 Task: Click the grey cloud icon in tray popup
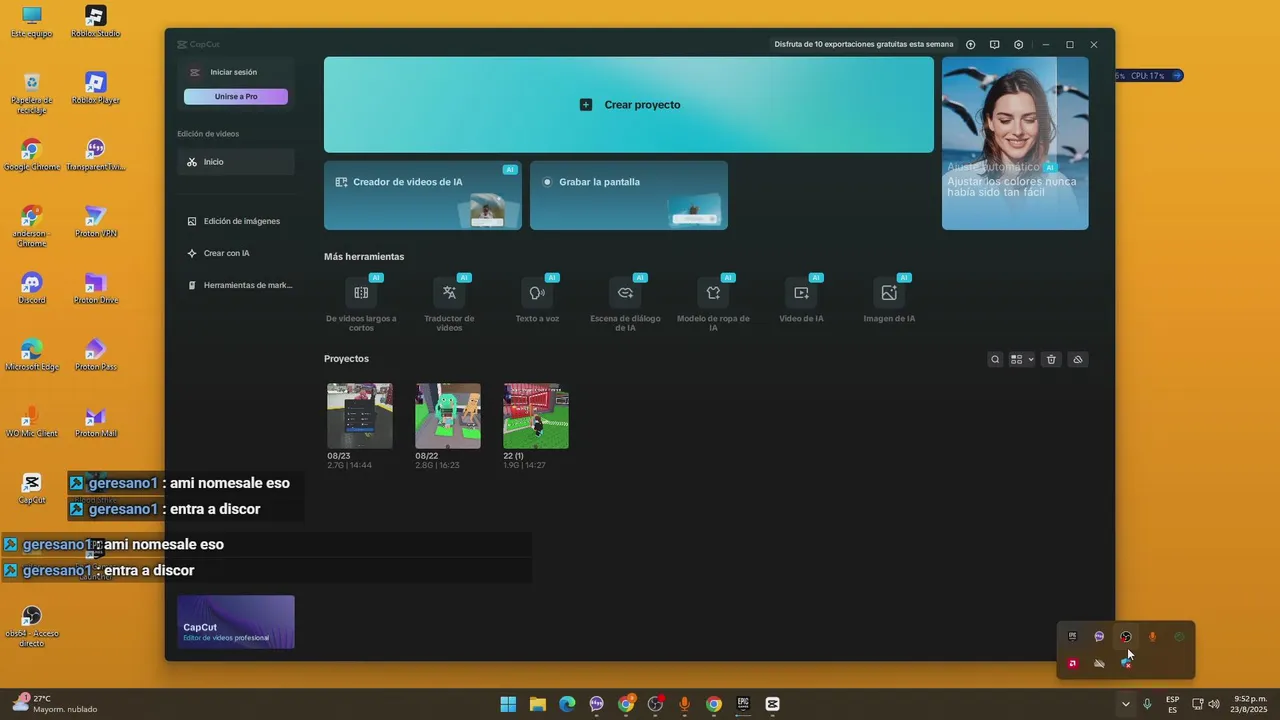[x=1099, y=663]
